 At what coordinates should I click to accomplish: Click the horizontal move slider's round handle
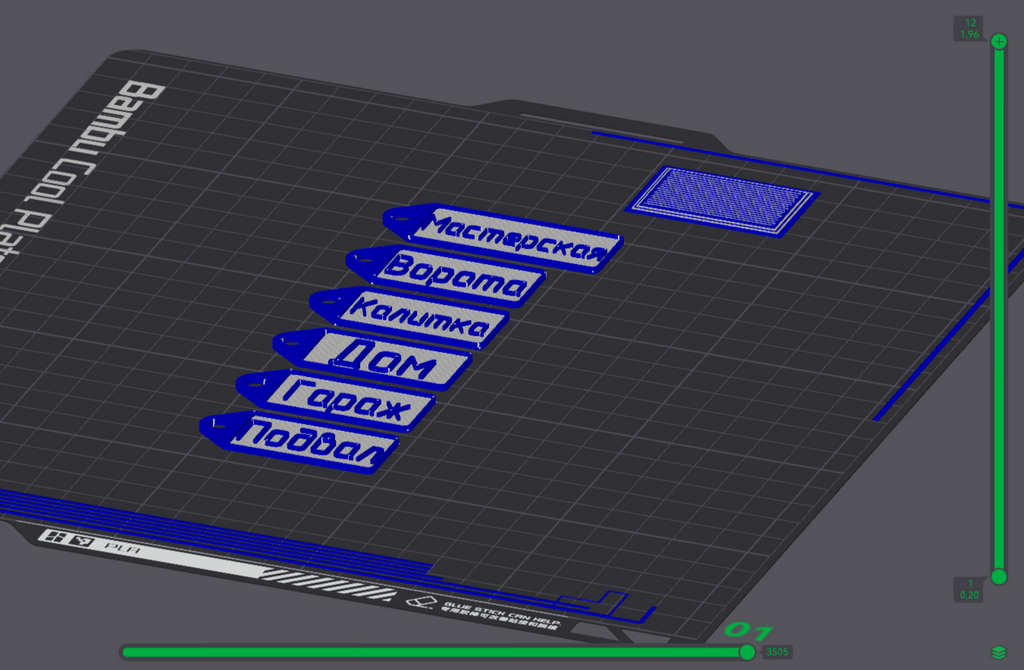point(748,652)
